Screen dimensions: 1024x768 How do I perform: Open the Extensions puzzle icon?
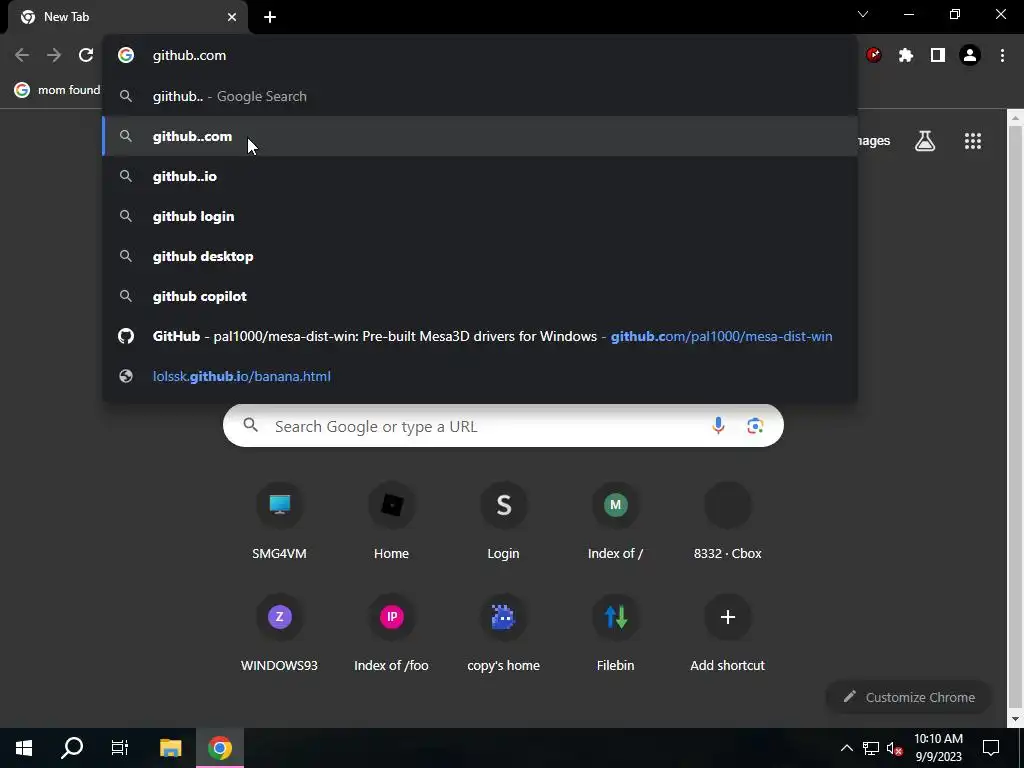tap(906, 56)
